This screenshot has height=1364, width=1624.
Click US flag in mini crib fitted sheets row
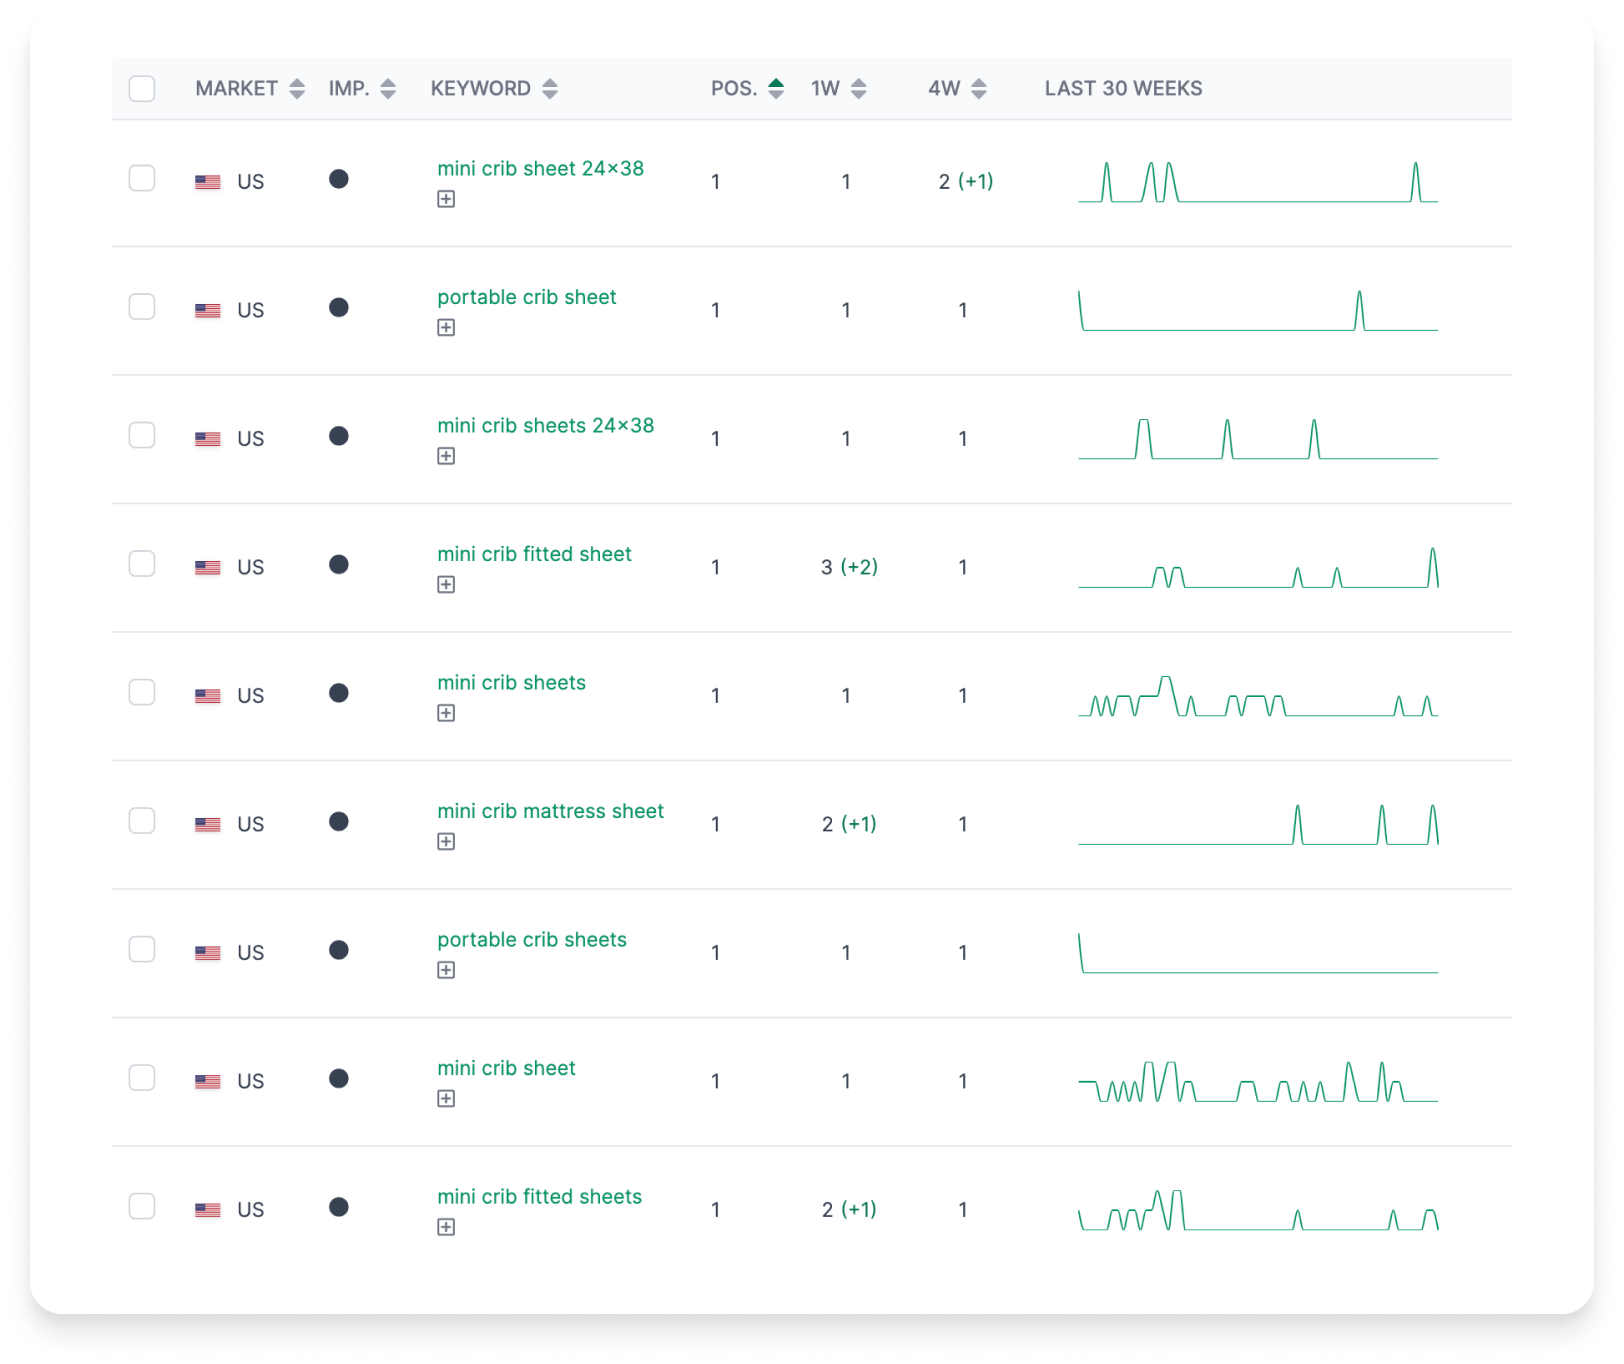point(208,1210)
